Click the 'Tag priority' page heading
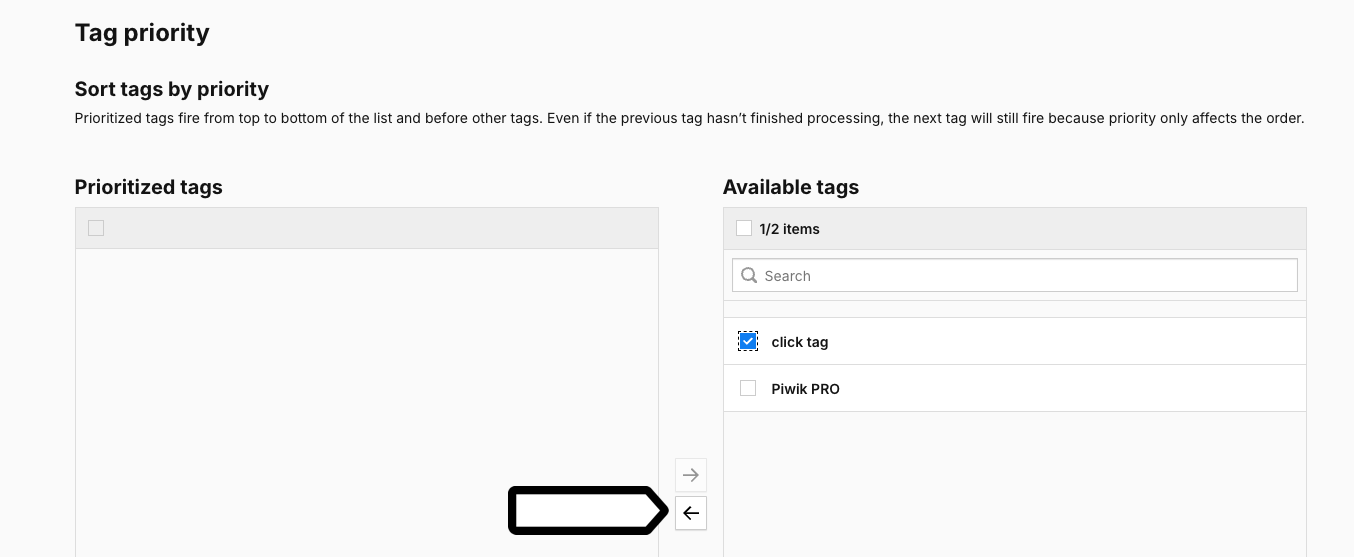The width and height of the screenshot is (1354, 557). point(142,33)
